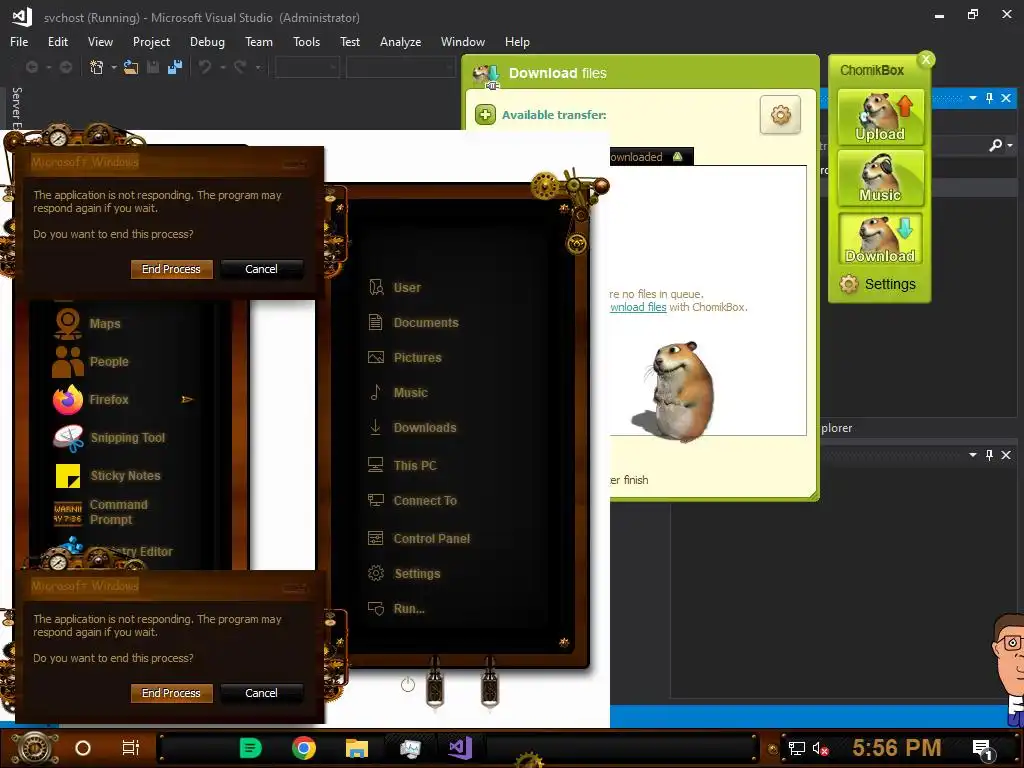This screenshot has height=768, width=1024.
Task: Open Pictures in Start menu right pane
Action: coord(405,358)
